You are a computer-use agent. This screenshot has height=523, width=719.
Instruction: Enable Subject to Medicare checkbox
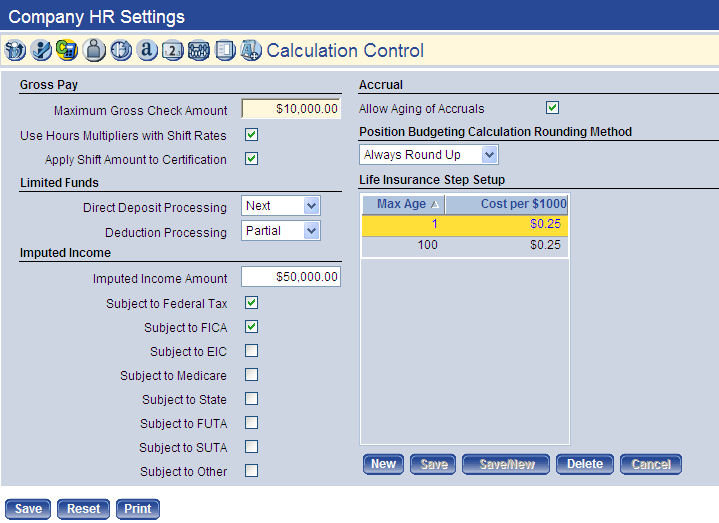[252, 375]
